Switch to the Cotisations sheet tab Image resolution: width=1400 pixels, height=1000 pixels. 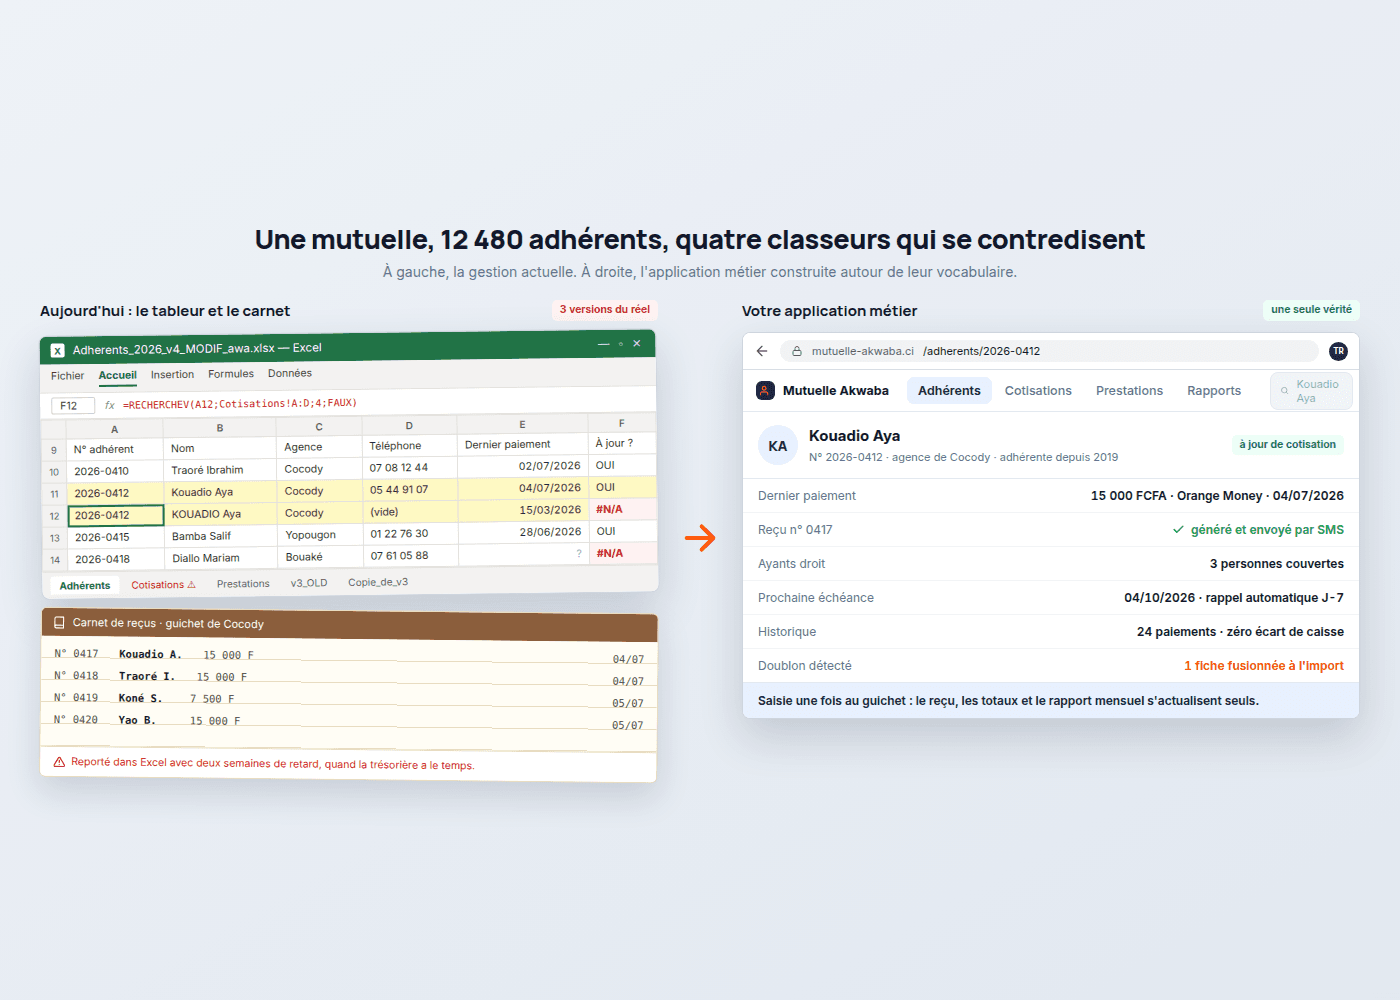click(163, 585)
